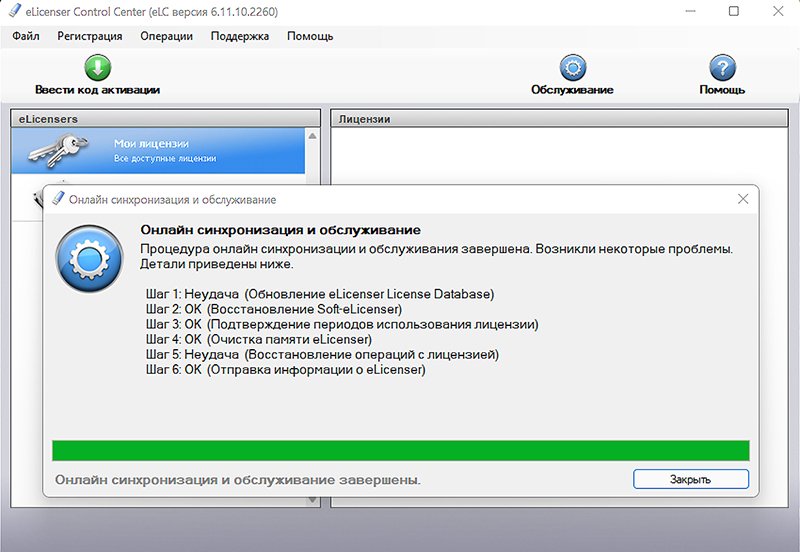Viewport: 800px width, 552px height.
Task: Click the green Enter Activation Code download icon
Action: [98, 68]
